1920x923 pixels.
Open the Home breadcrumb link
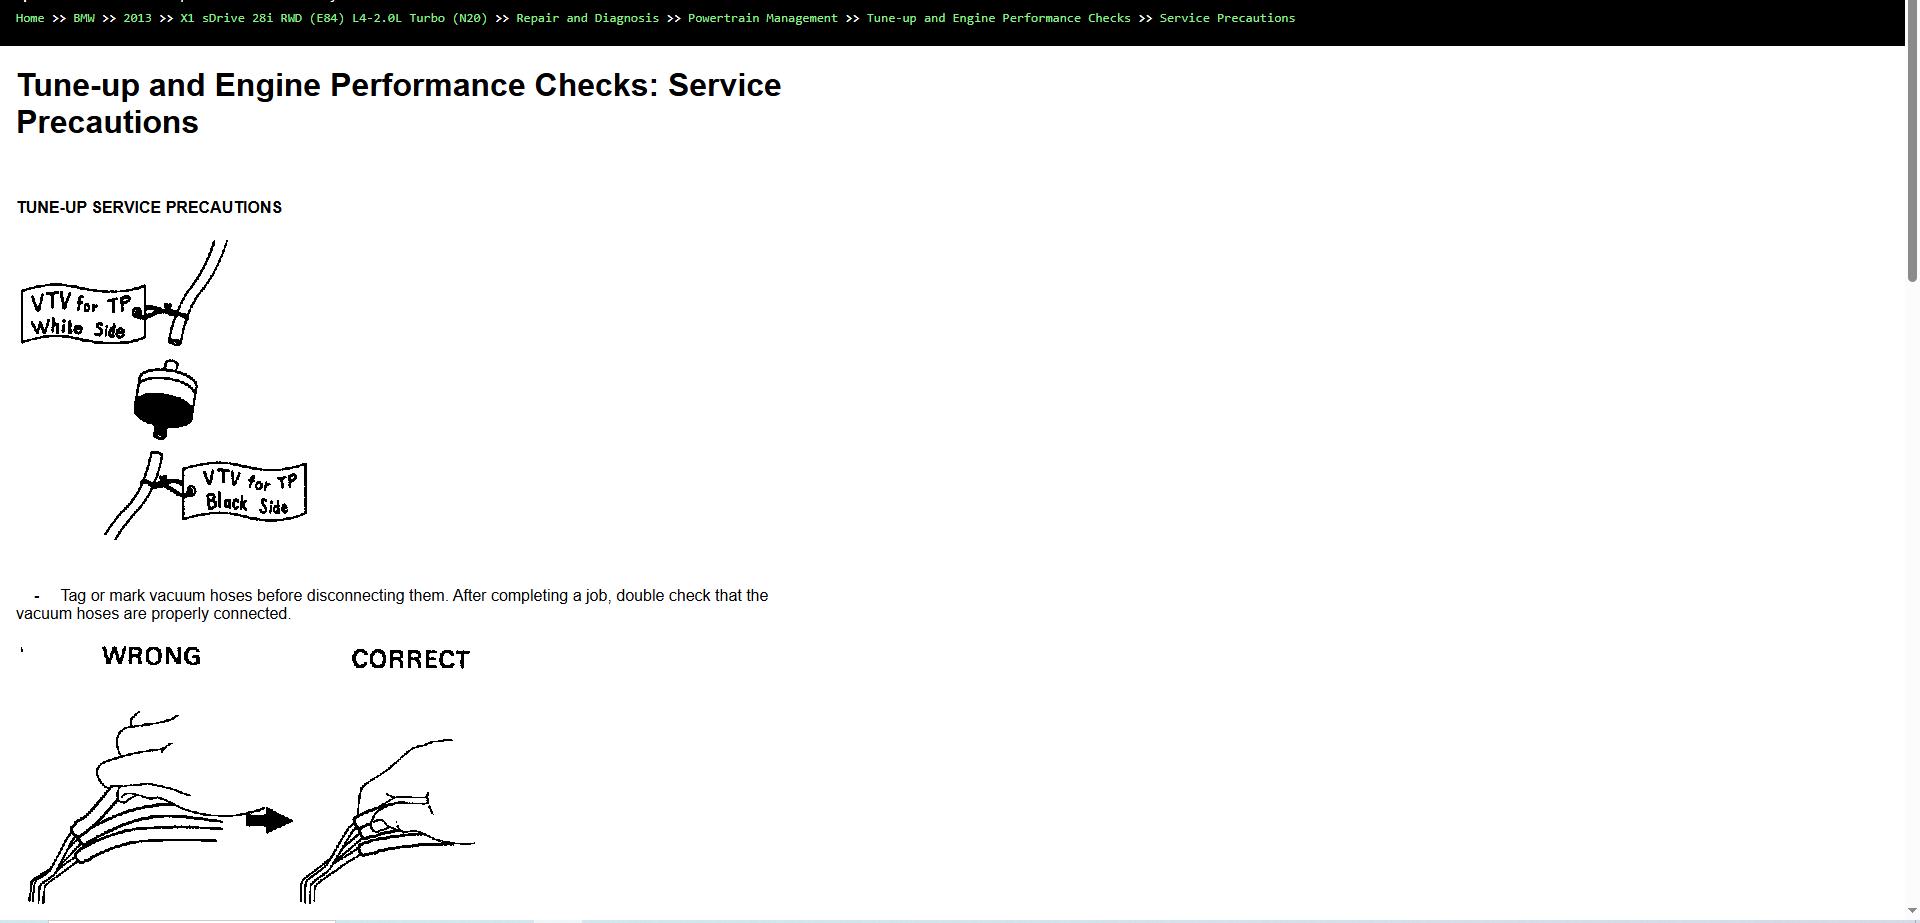tap(30, 18)
